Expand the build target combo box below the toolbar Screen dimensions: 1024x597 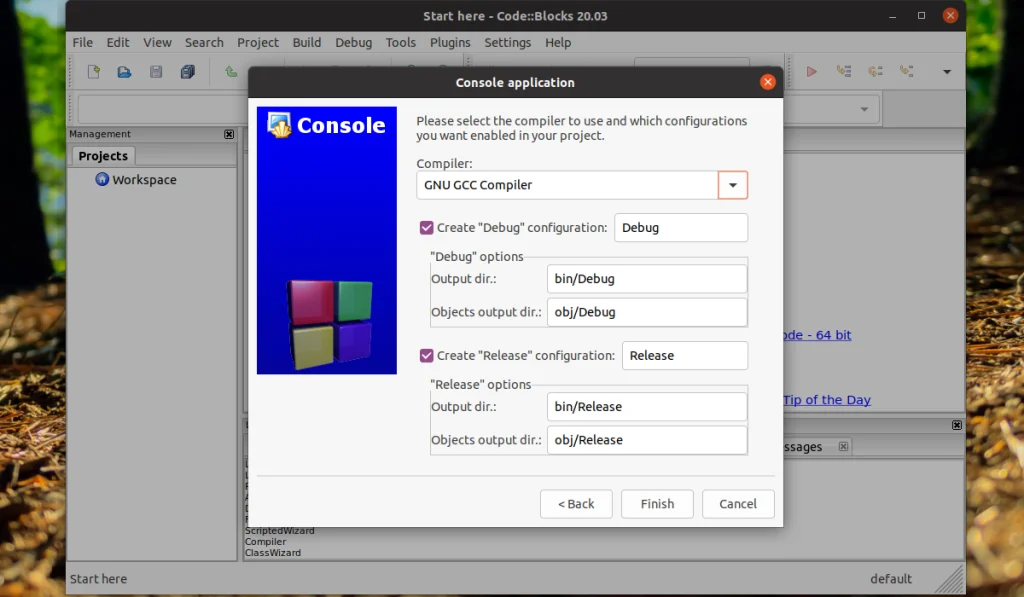coord(864,108)
